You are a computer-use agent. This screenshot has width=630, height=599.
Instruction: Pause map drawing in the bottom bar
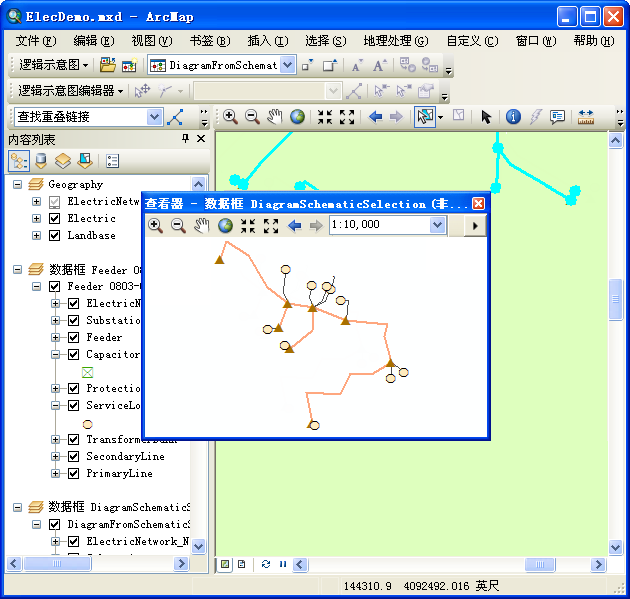[283, 564]
